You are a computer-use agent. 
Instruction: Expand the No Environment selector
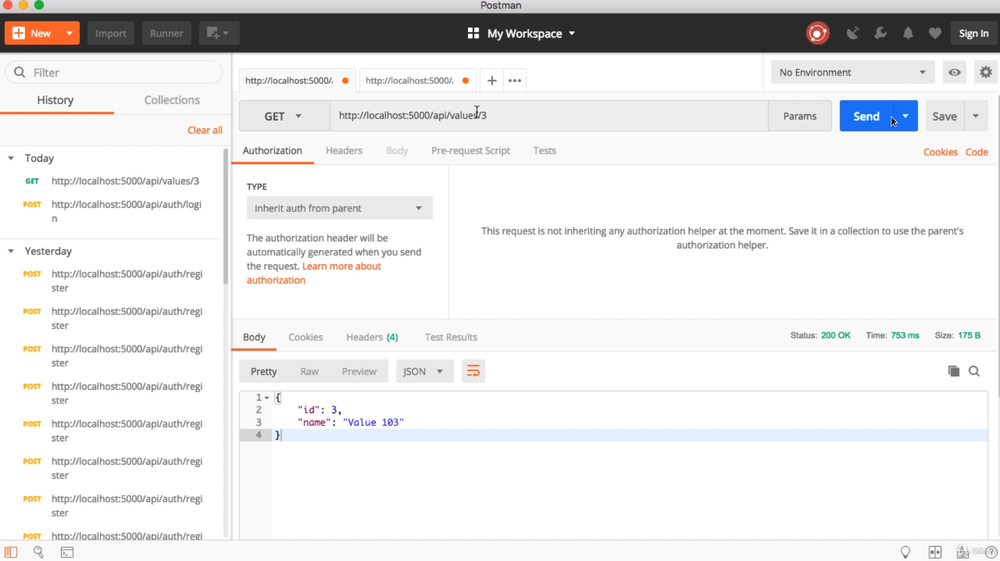pyautogui.click(x=852, y=72)
